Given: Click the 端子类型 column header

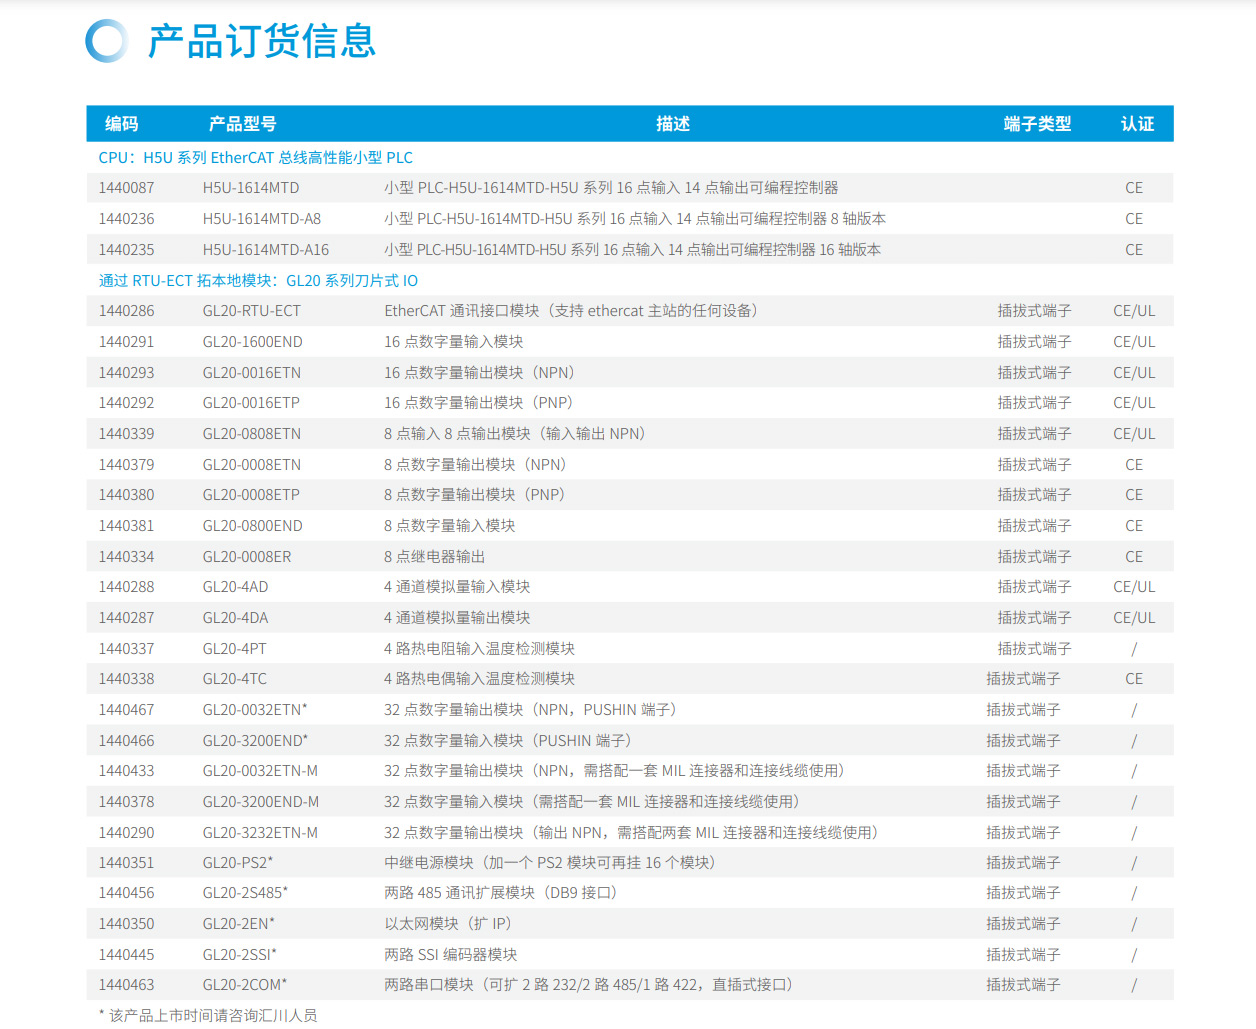Looking at the screenshot, I should point(1037,124).
